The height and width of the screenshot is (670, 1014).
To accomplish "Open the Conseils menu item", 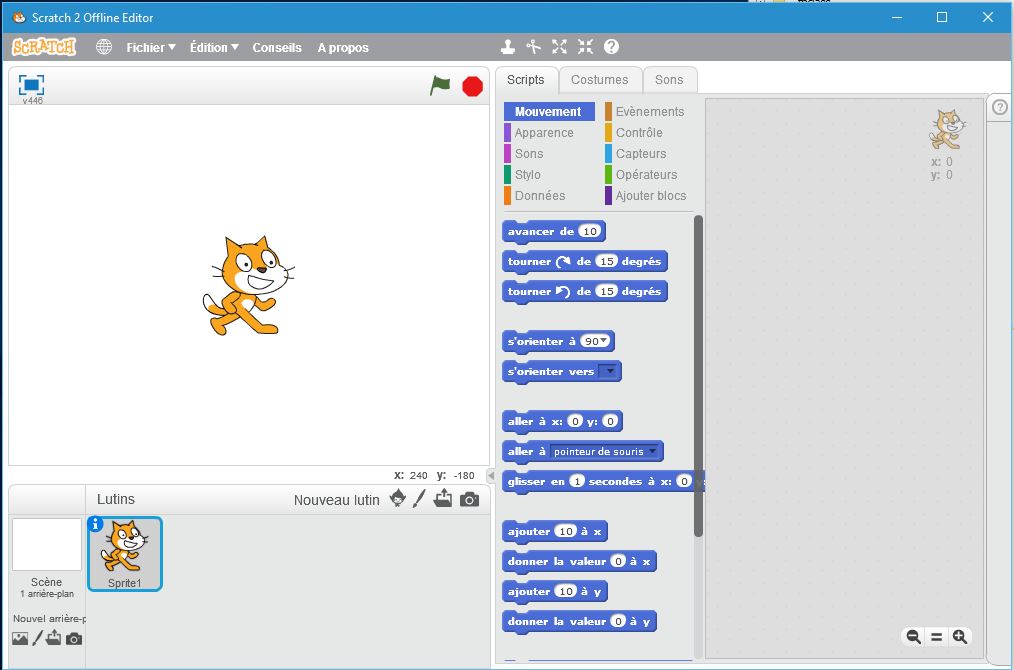I will pos(277,47).
